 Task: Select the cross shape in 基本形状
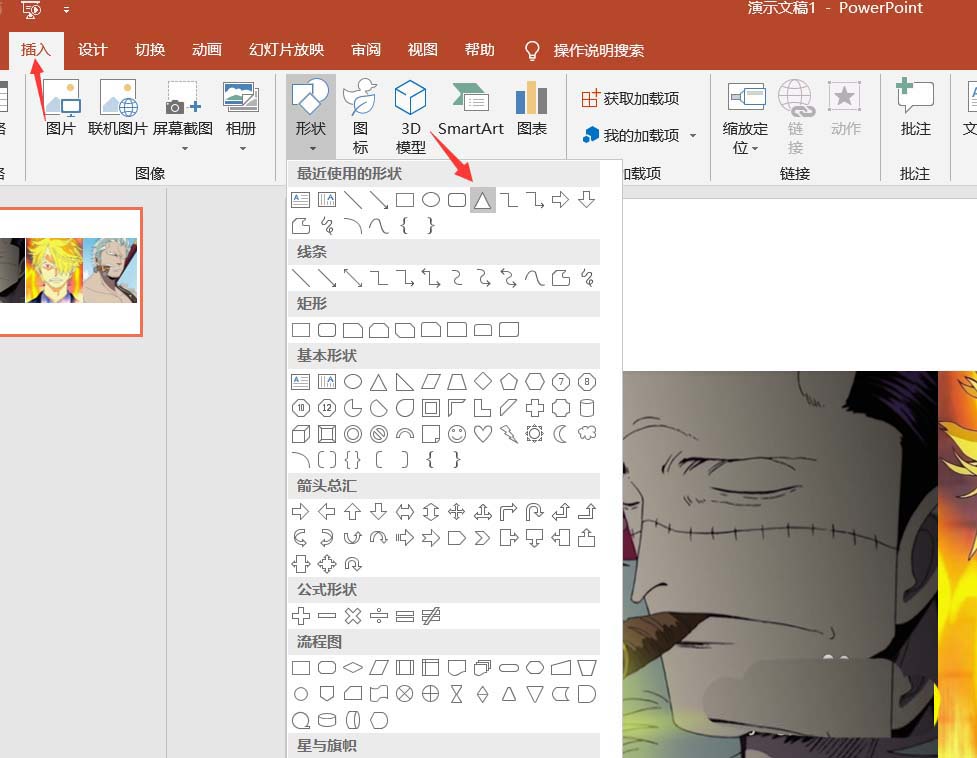[535, 408]
